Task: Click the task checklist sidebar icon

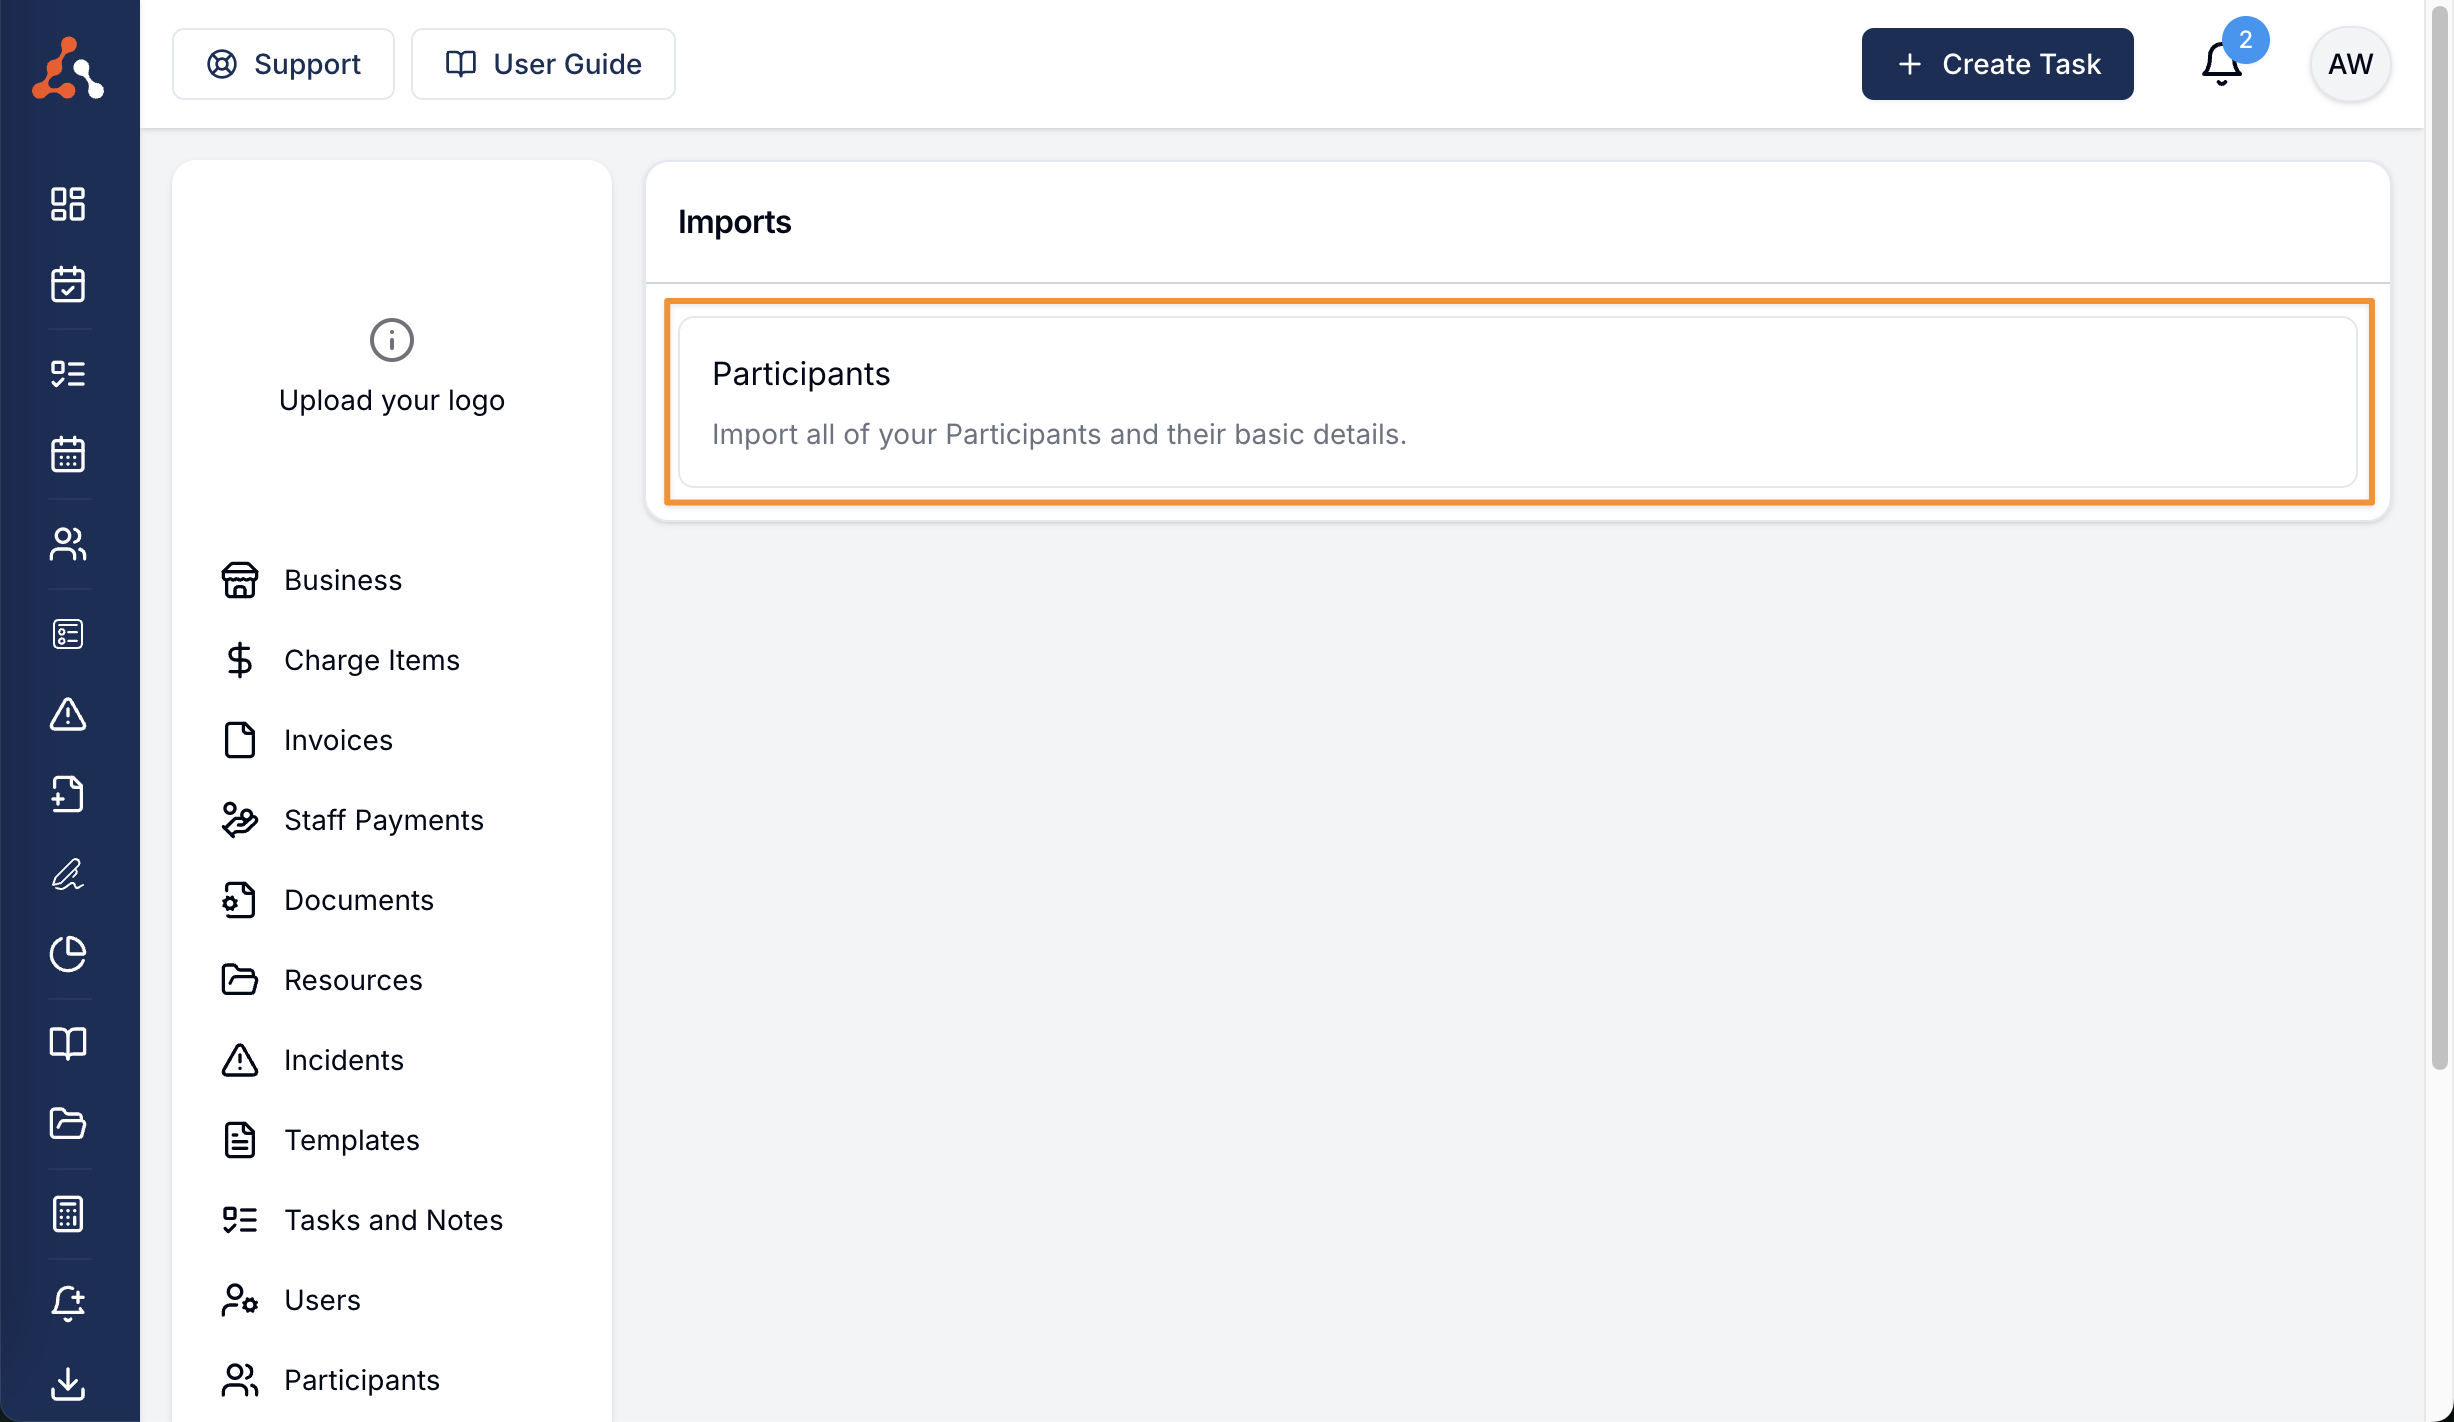Action: coord(68,374)
